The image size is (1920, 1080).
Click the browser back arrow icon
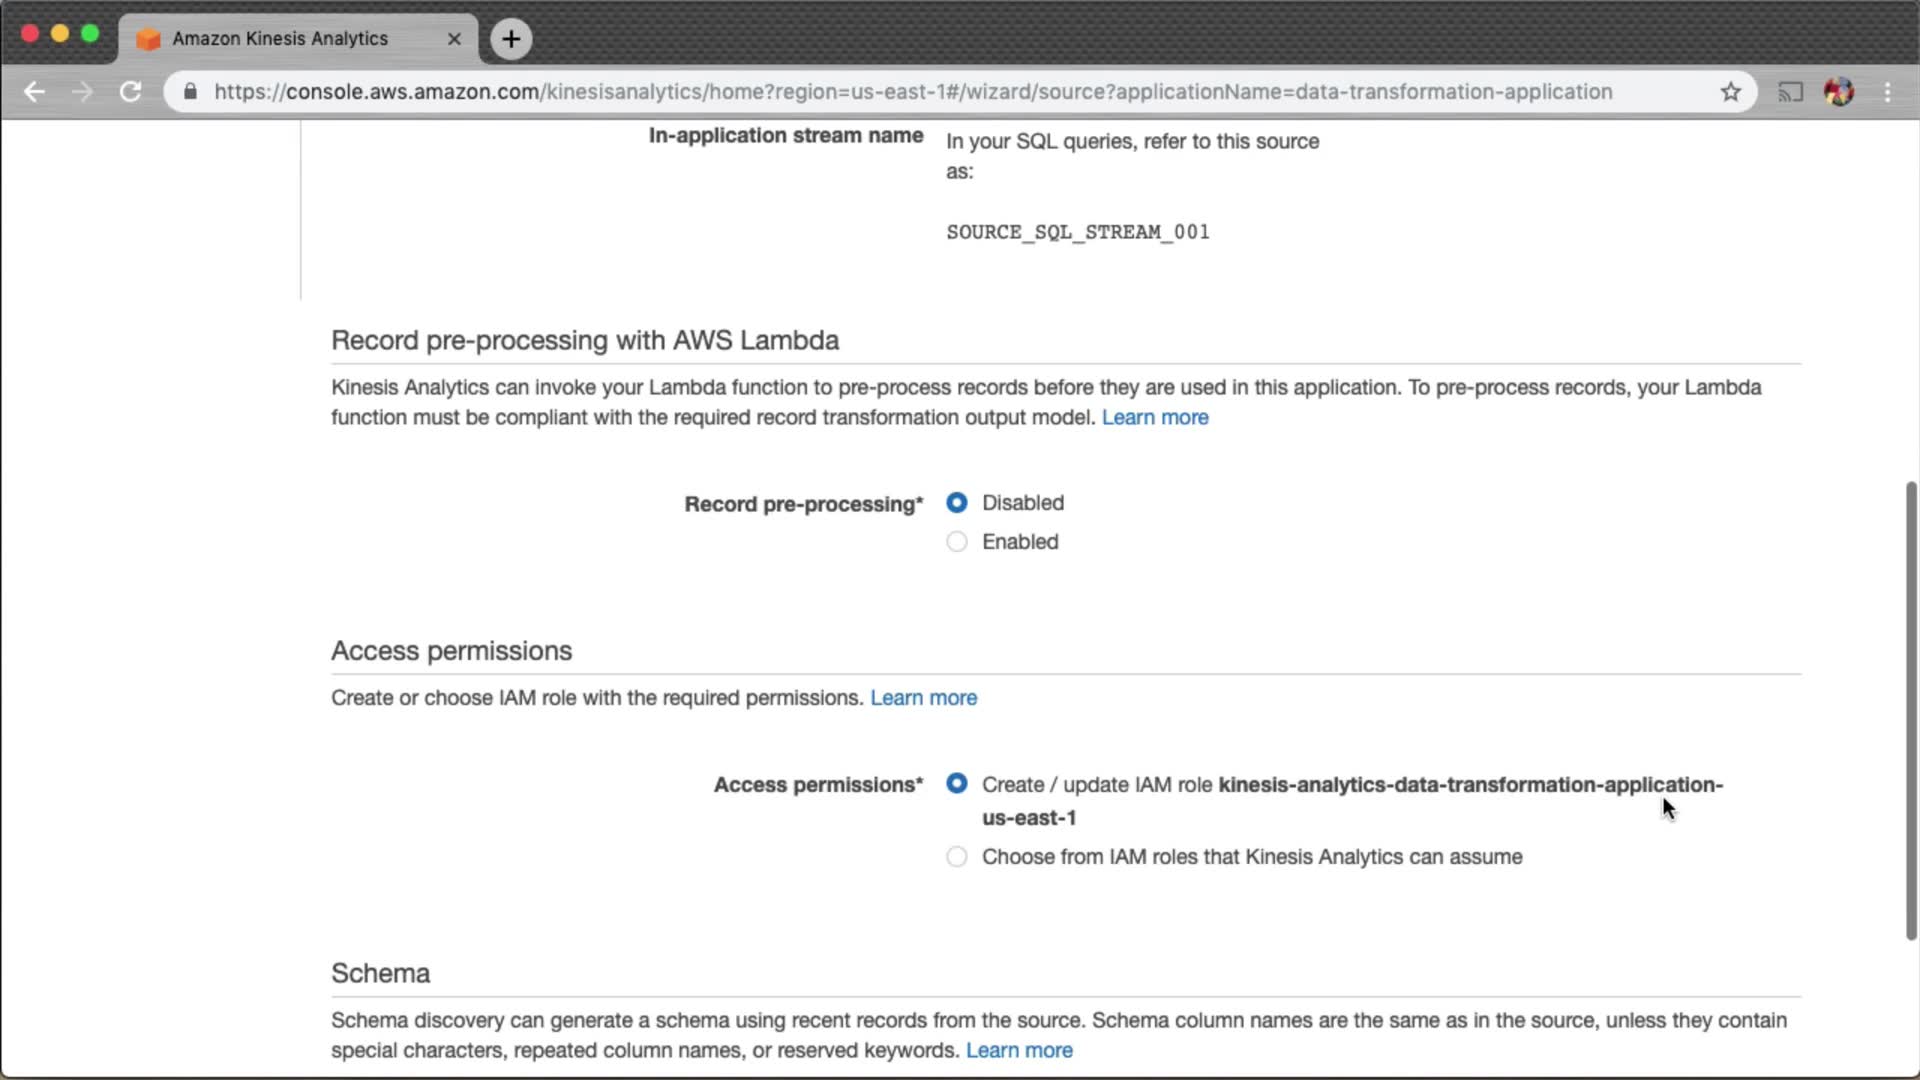pyautogui.click(x=34, y=92)
